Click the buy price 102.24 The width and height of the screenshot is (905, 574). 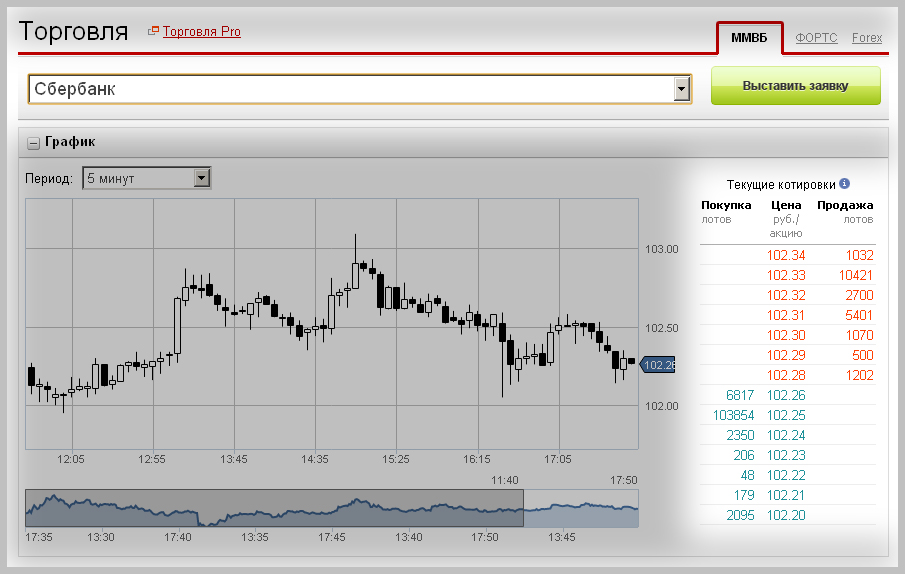[x=786, y=436]
